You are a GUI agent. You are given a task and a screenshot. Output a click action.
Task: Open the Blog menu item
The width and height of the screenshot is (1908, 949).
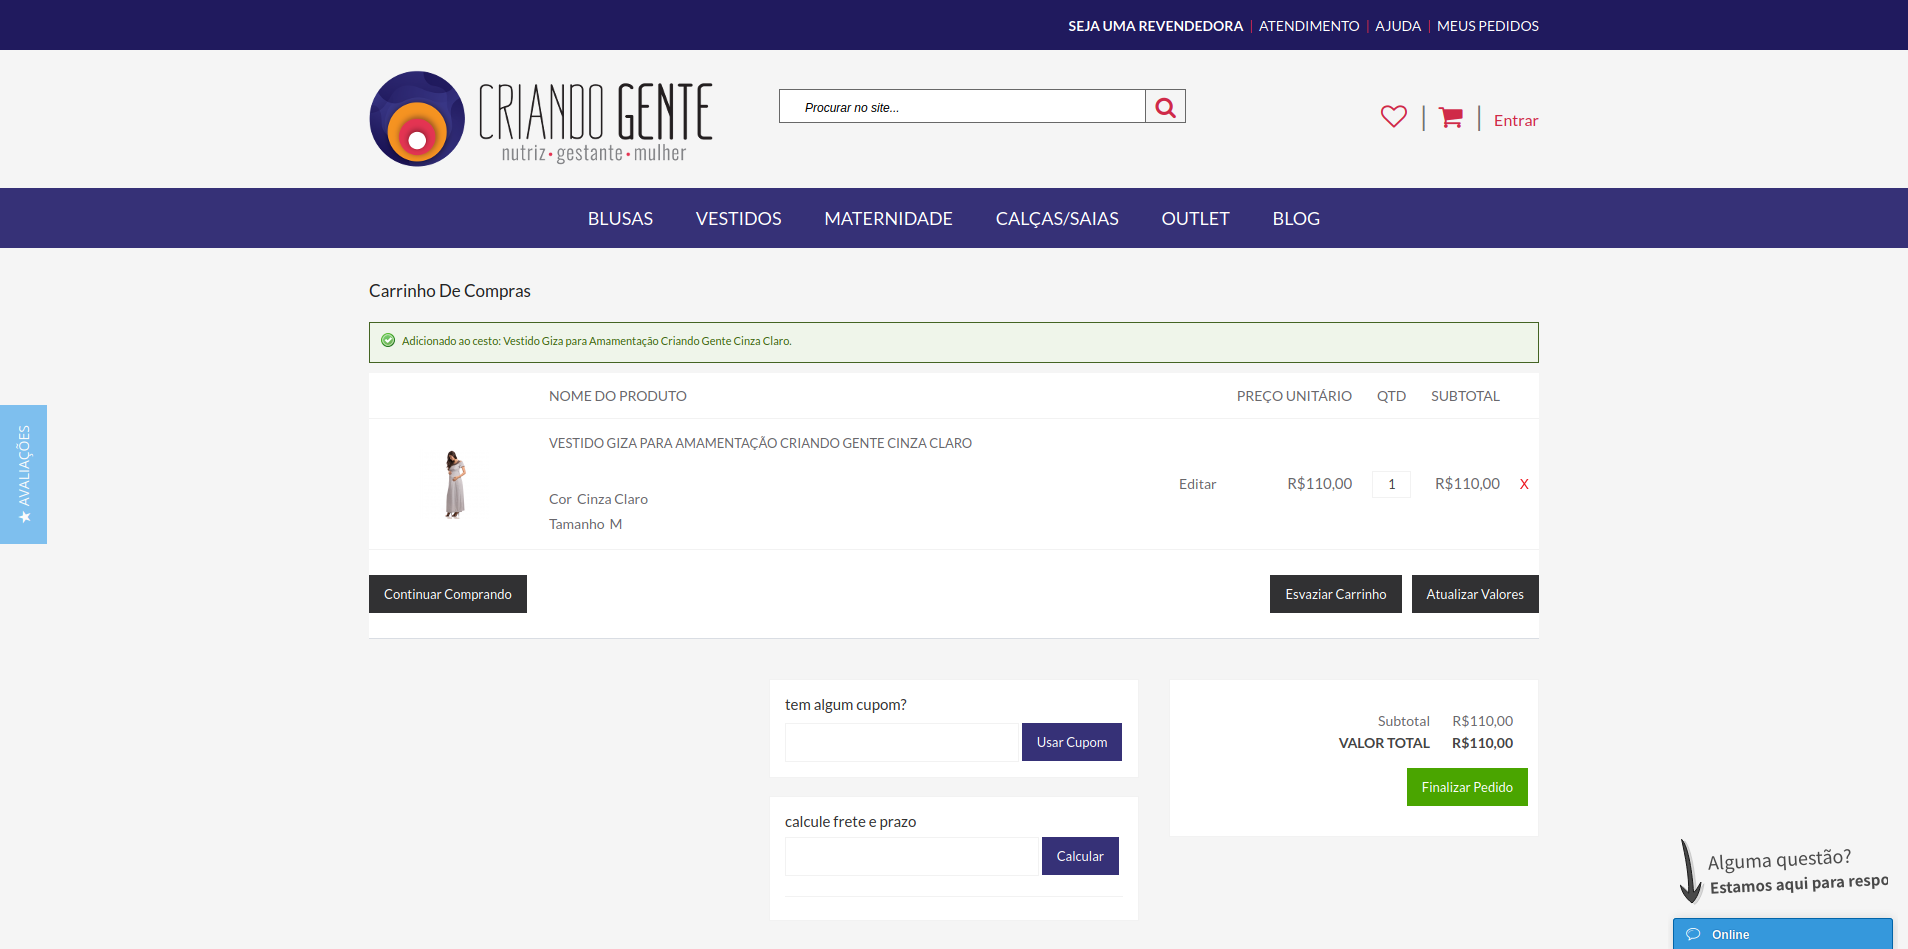pyautogui.click(x=1296, y=218)
